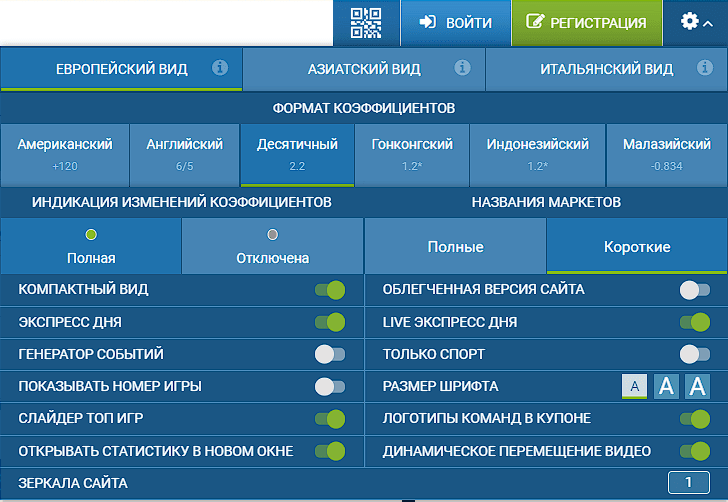Viewport: 728px width, 502px height.
Task: Turn on Только спорт switch
Action: [x=694, y=354]
